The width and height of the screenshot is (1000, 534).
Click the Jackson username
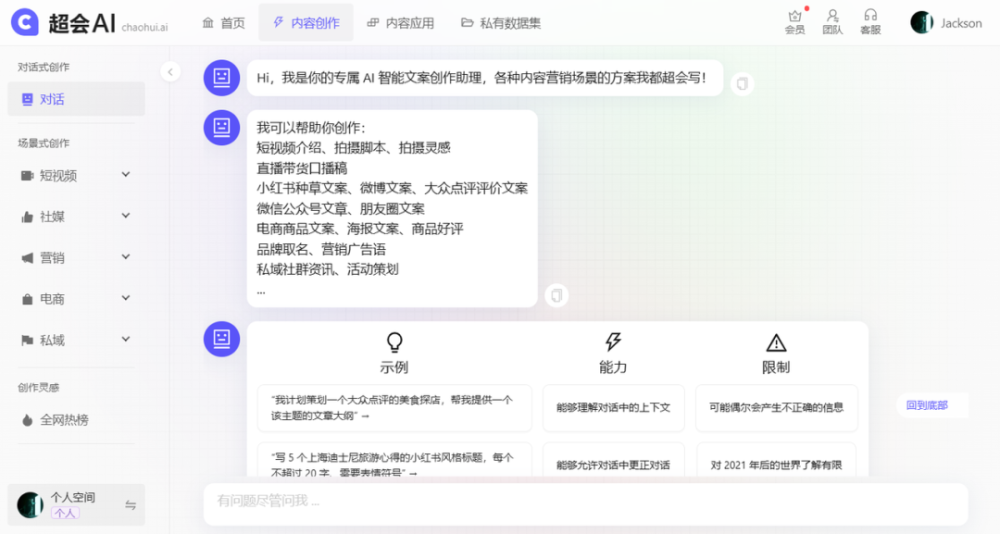click(x=961, y=23)
